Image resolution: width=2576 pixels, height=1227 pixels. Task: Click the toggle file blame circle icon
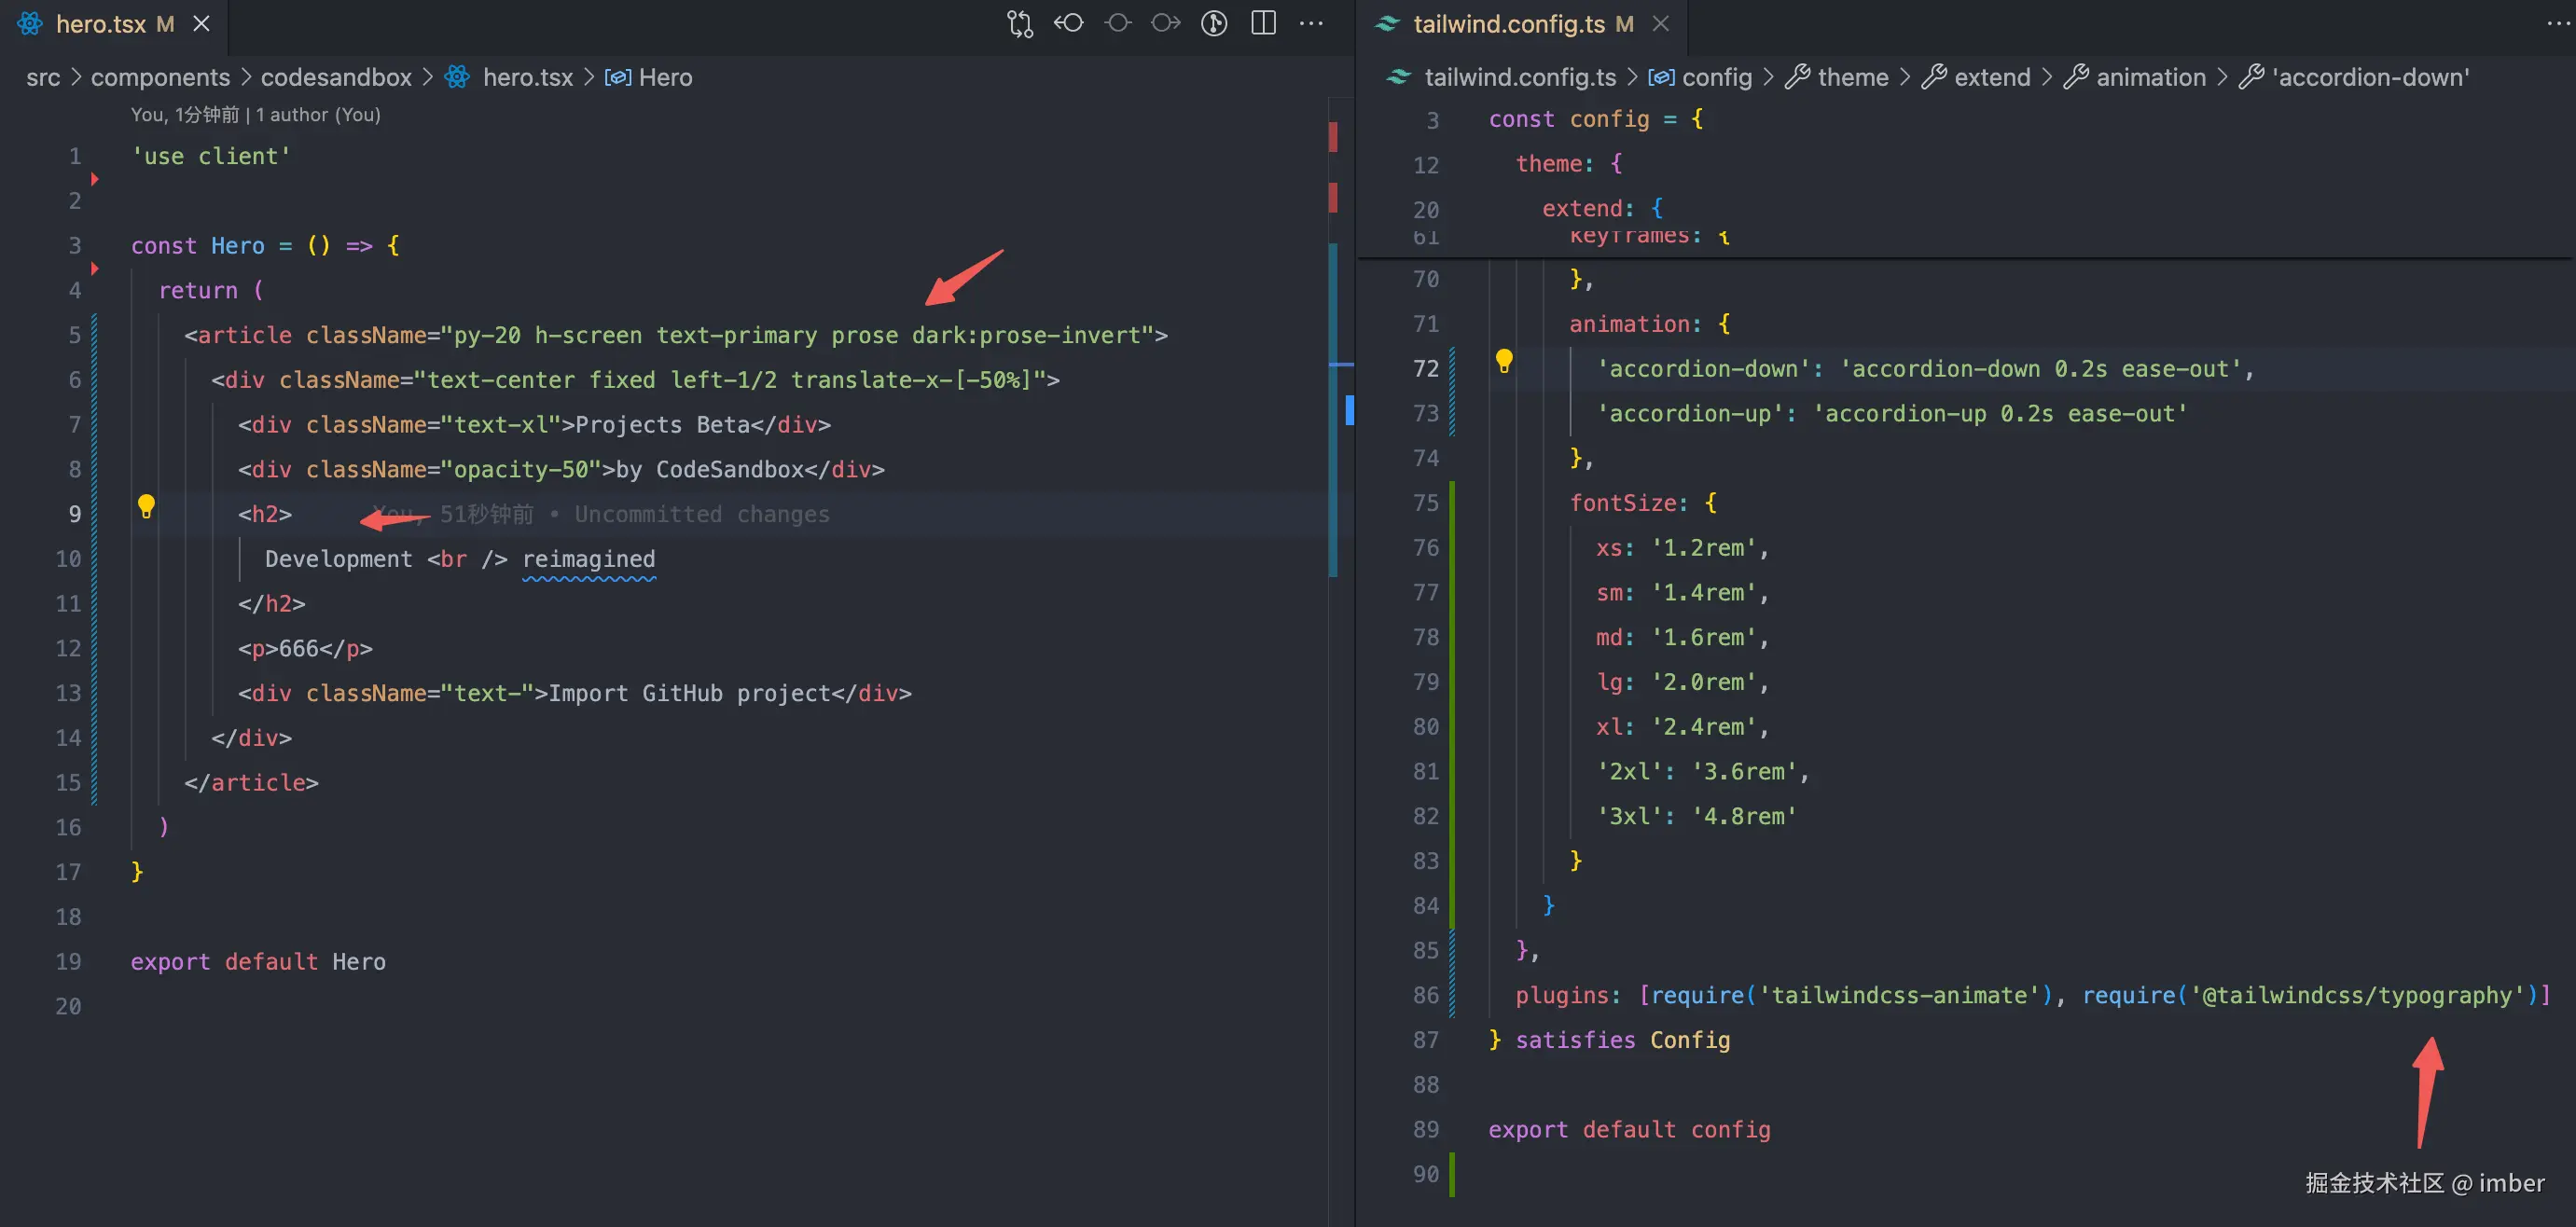pos(1118,23)
